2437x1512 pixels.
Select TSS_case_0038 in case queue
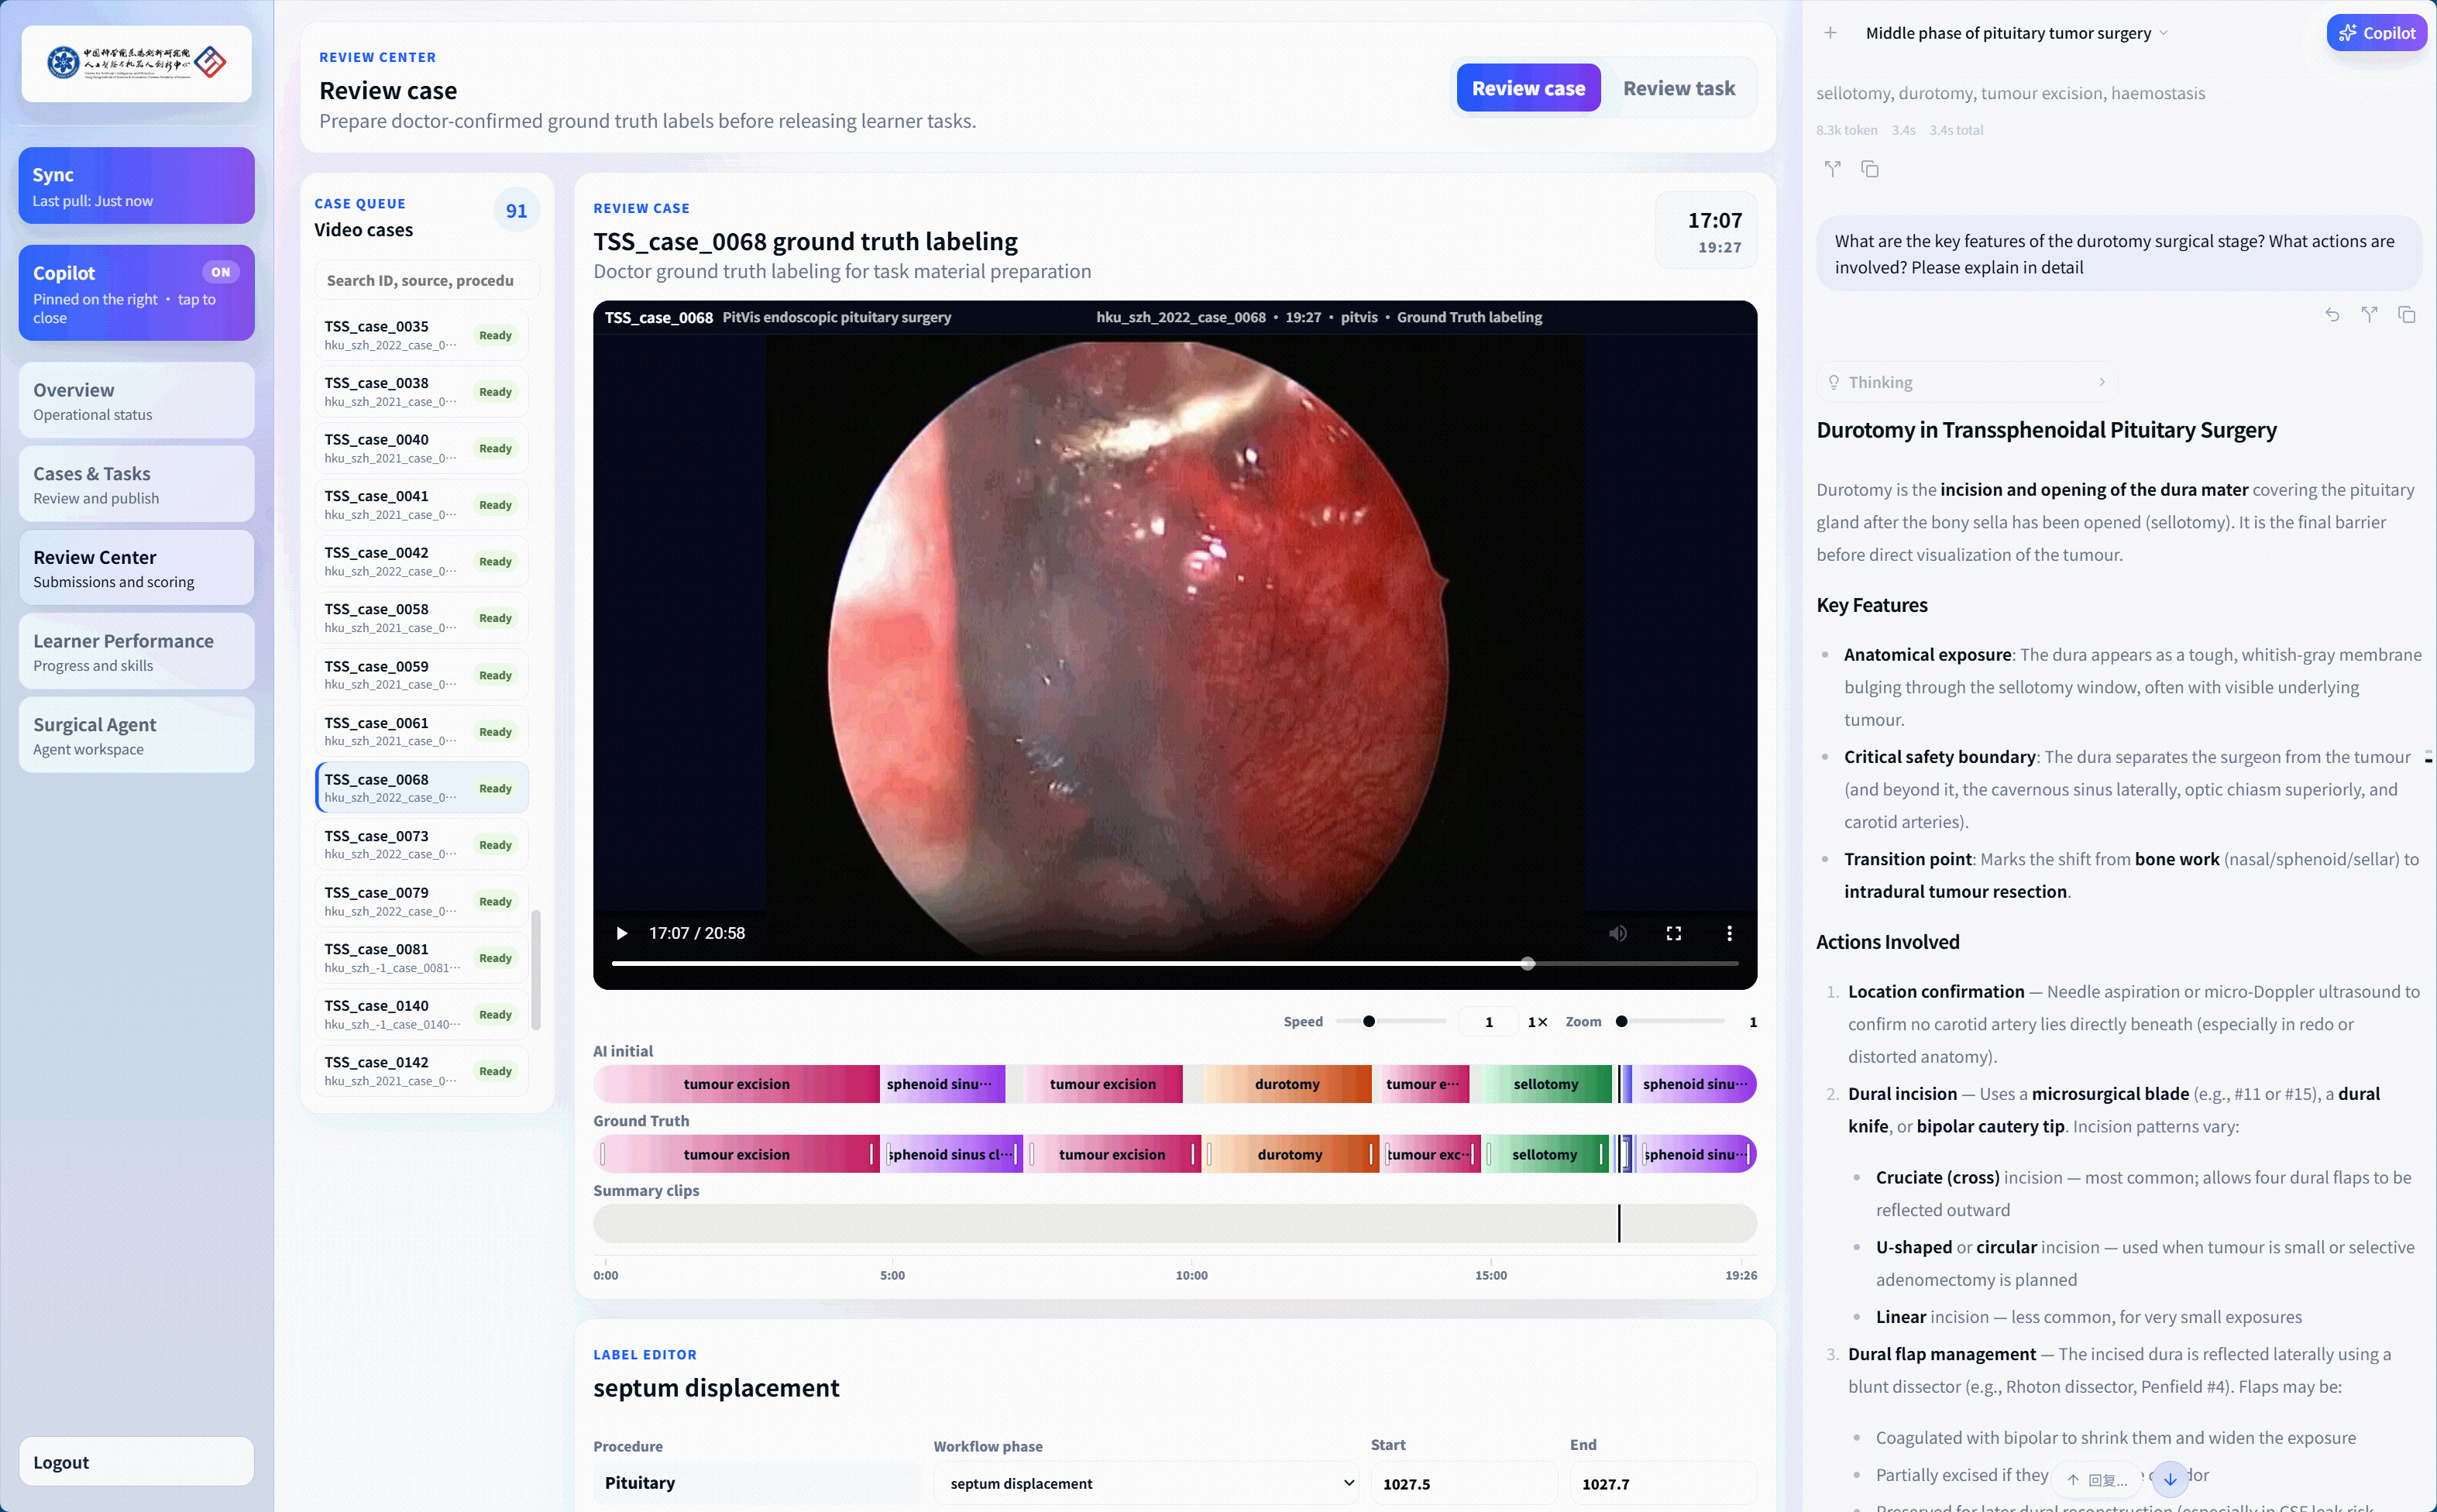pyautogui.click(x=422, y=392)
